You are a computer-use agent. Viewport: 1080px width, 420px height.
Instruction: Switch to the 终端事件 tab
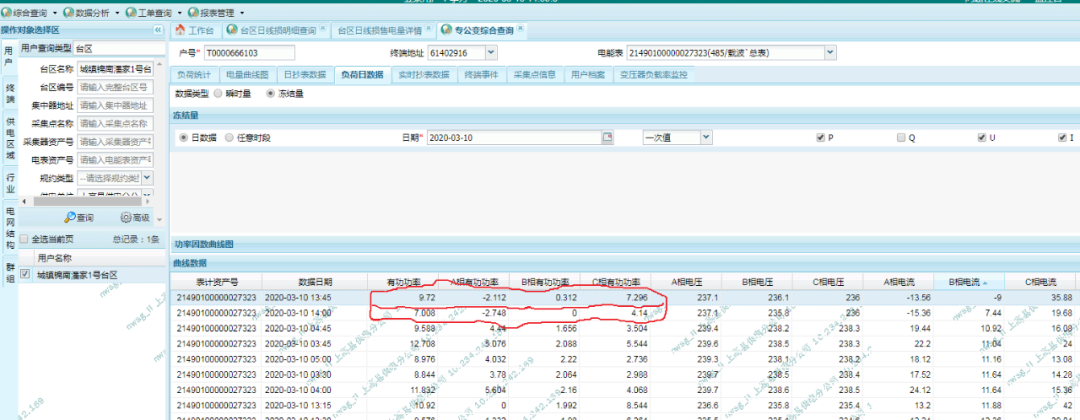point(481,75)
